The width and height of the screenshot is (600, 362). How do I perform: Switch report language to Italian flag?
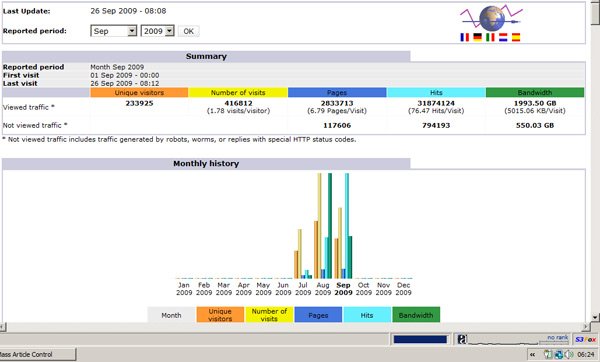[x=490, y=37]
